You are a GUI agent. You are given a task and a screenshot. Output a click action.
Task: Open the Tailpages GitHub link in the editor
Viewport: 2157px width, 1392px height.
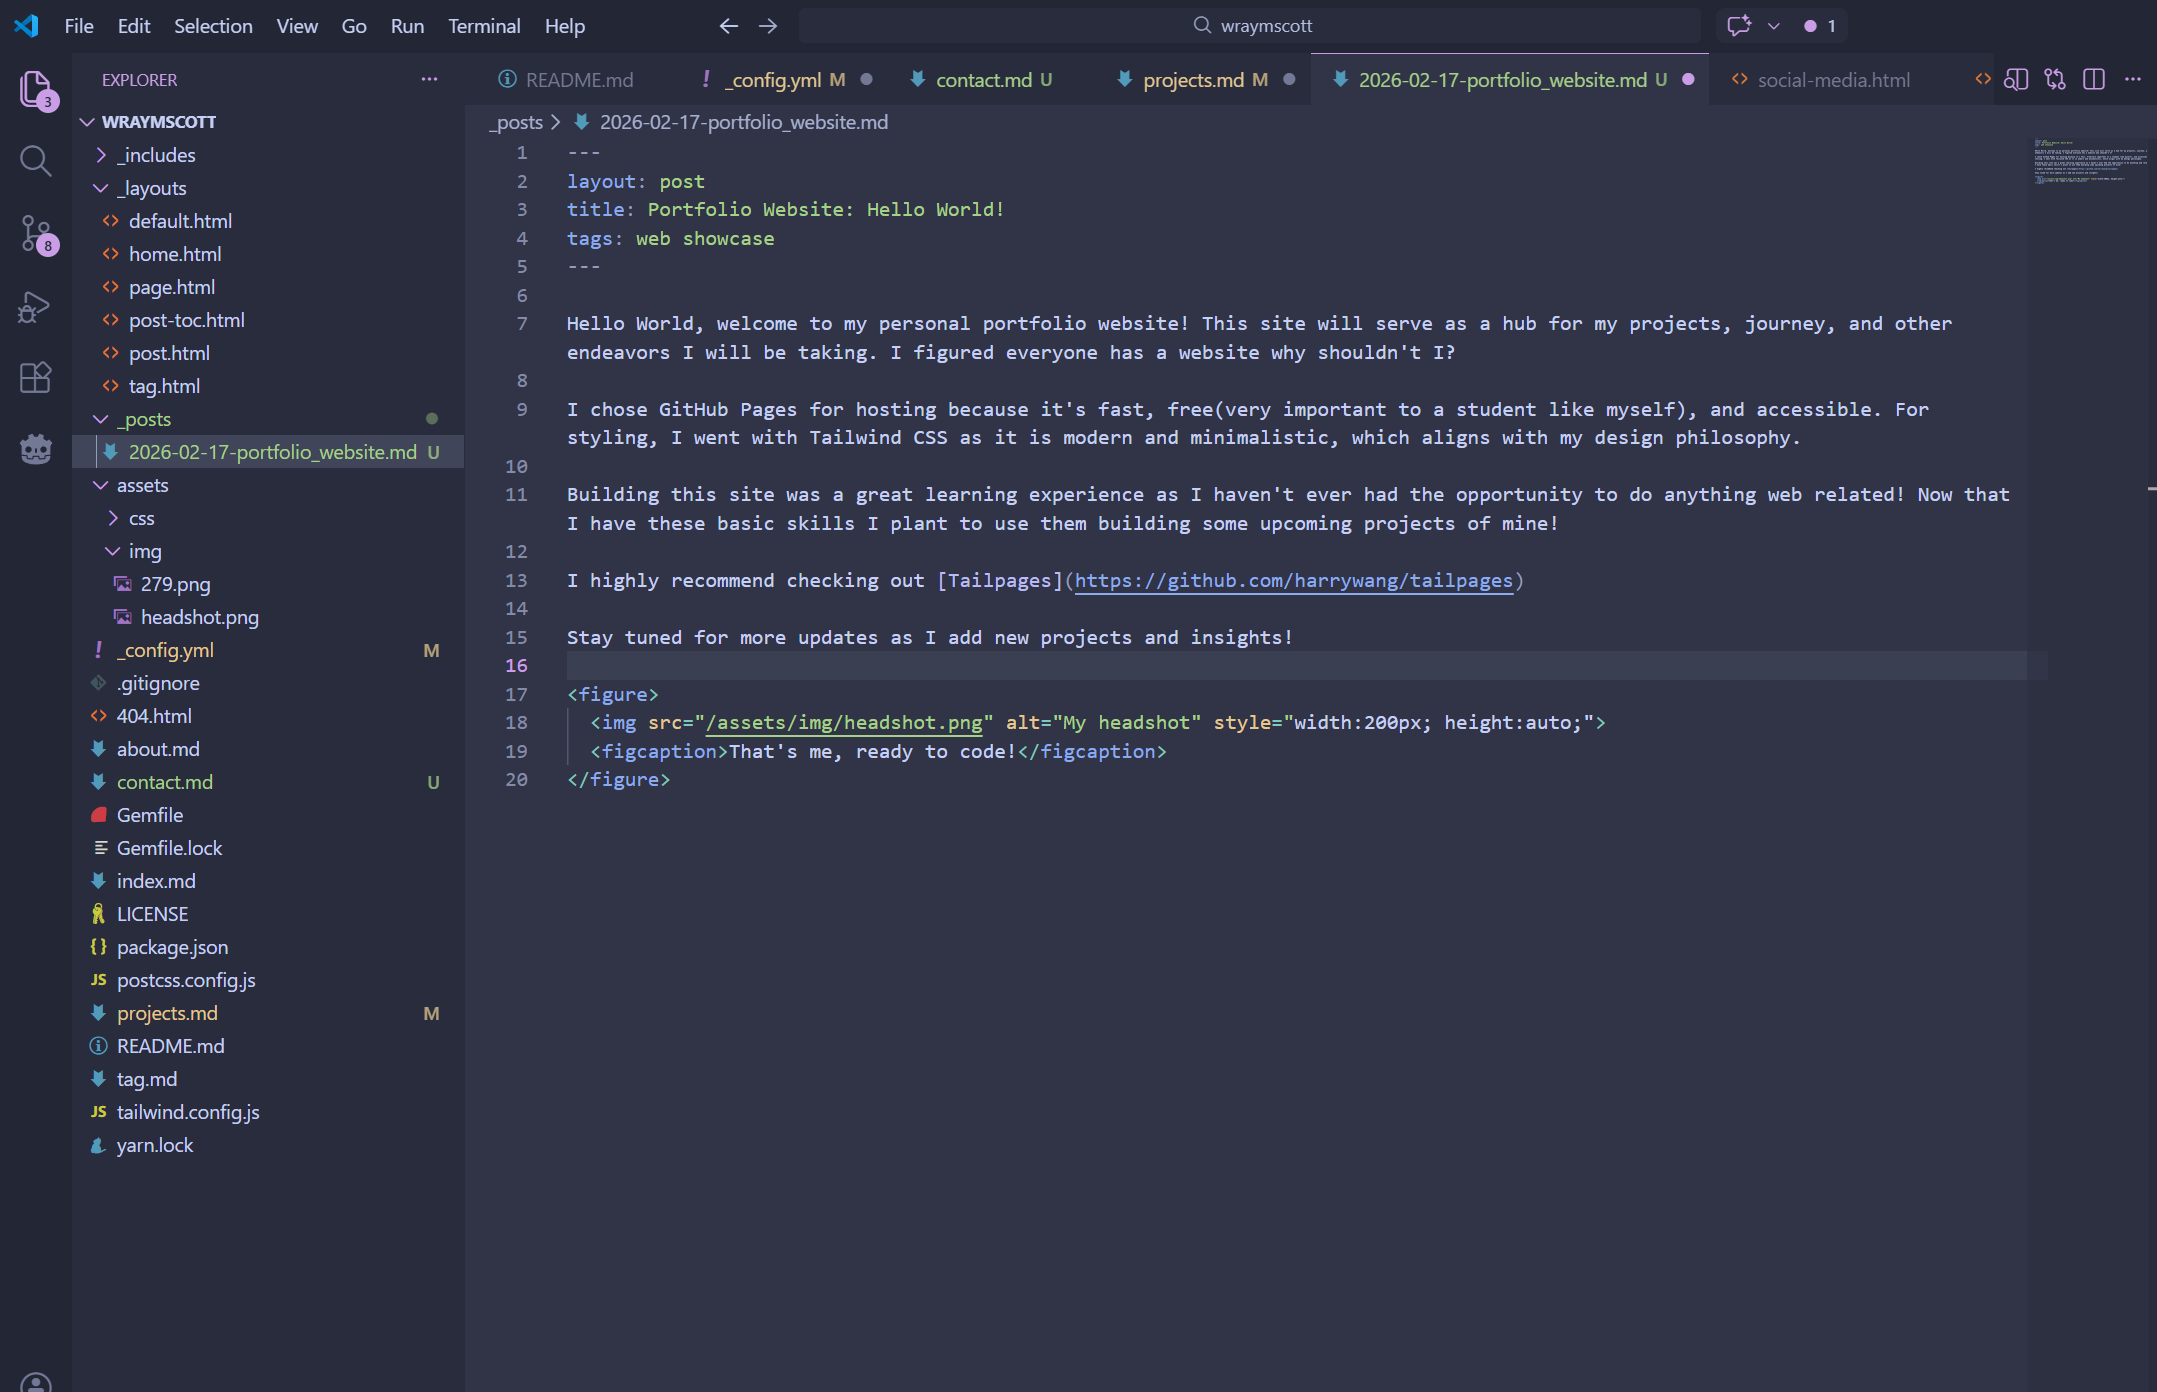[x=1293, y=580]
